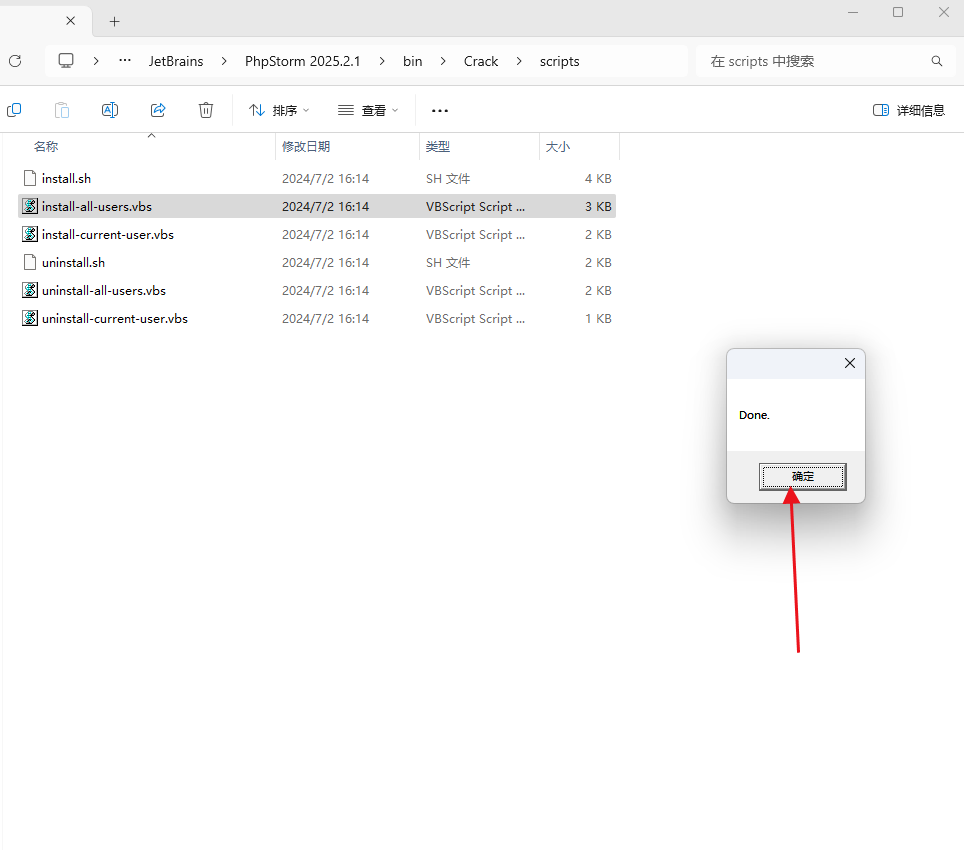Click the Paste icon in the toolbar
The image size is (964, 850).
[62, 110]
